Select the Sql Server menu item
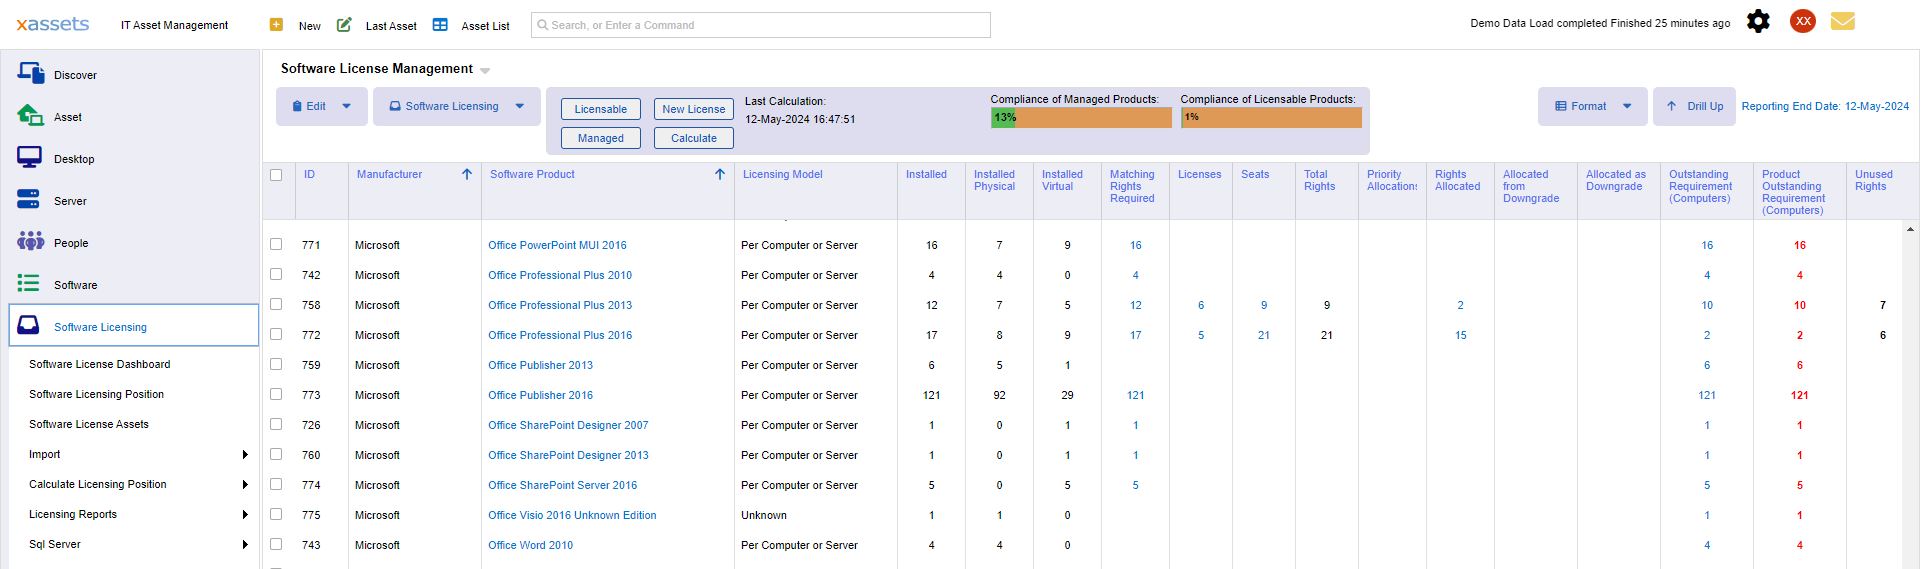 [55, 544]
